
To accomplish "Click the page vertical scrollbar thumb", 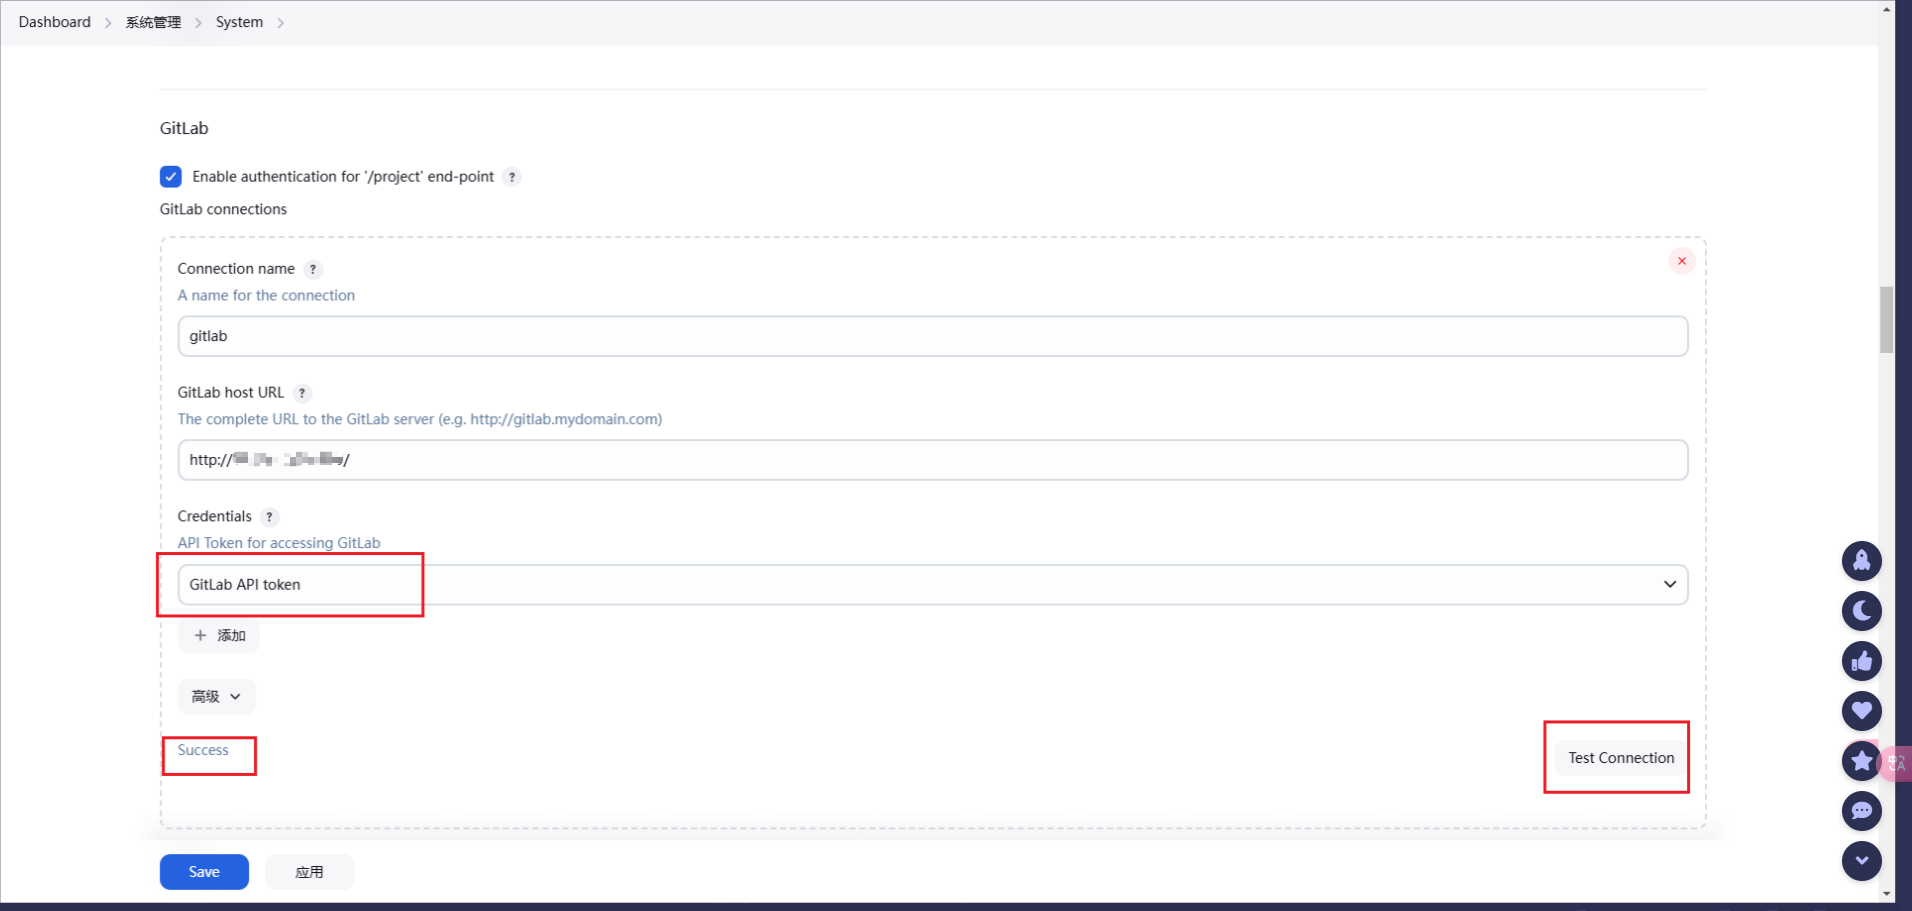I will tap(1887, 320).
